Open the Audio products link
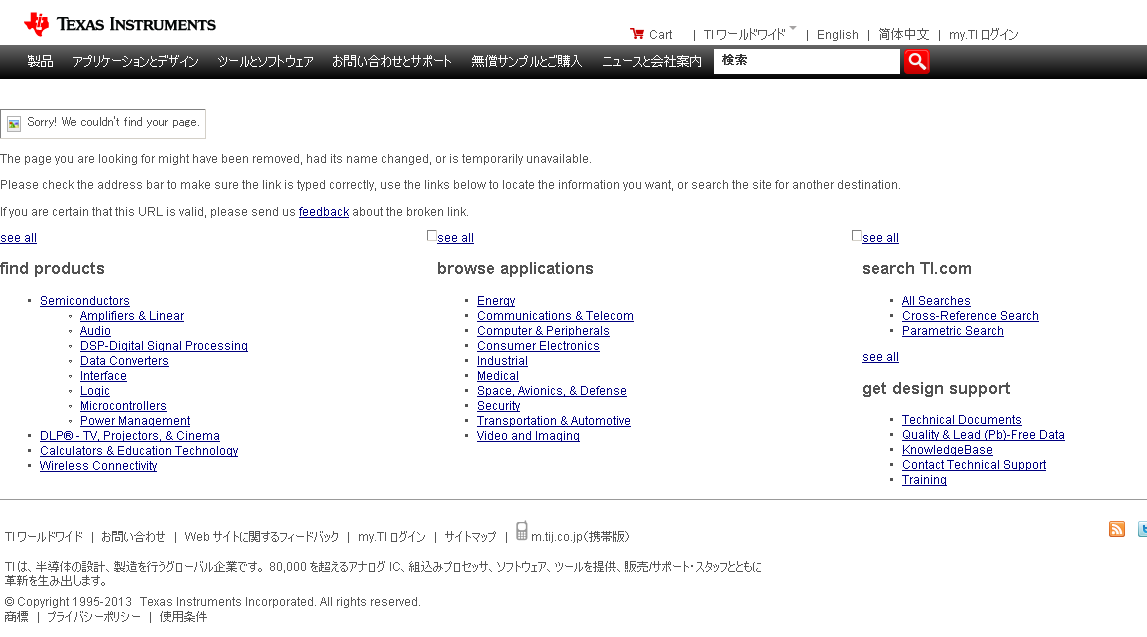This screenshot has width=1147, height=637. point(95,331)
